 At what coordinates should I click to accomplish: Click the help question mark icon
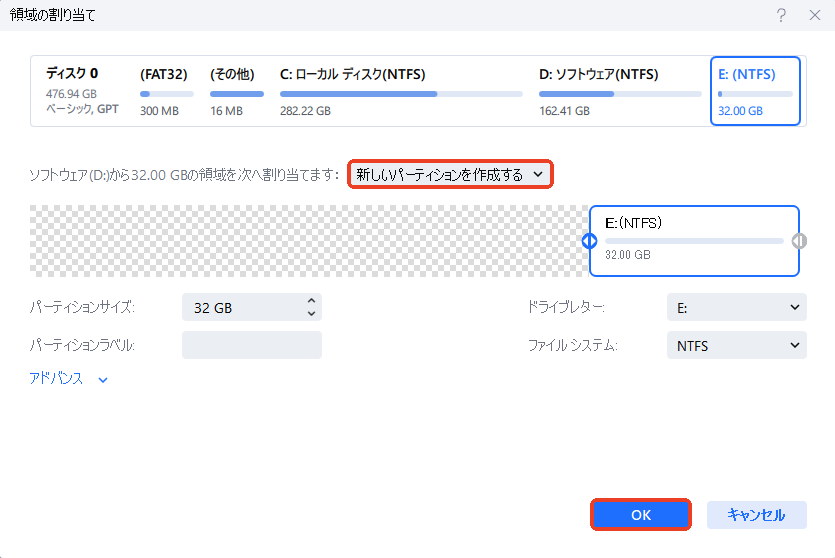tap(779, 15)
